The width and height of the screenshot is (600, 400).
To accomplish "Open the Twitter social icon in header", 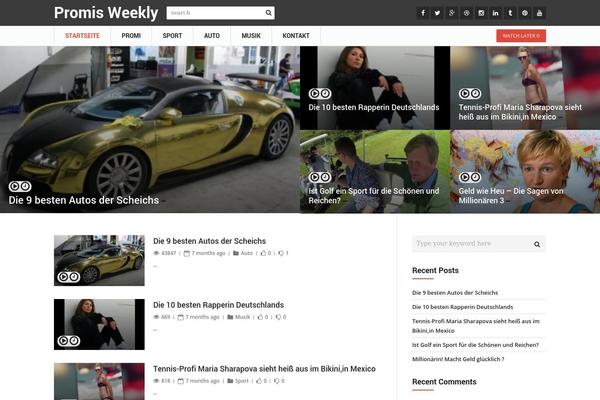I will (437, 13).
